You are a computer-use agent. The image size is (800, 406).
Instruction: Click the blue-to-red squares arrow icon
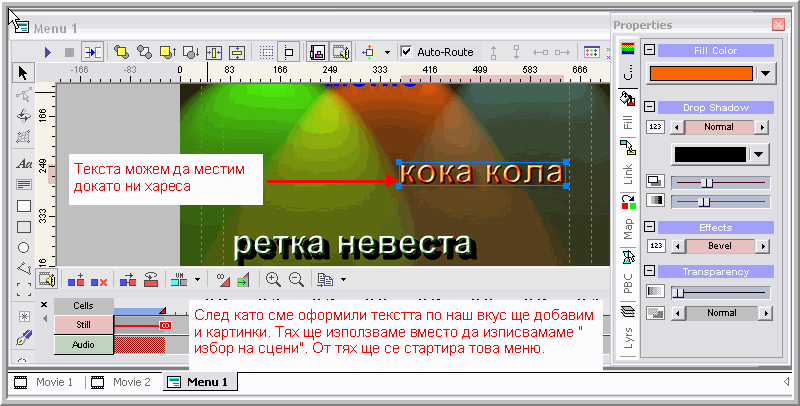(x=128, y=280)
